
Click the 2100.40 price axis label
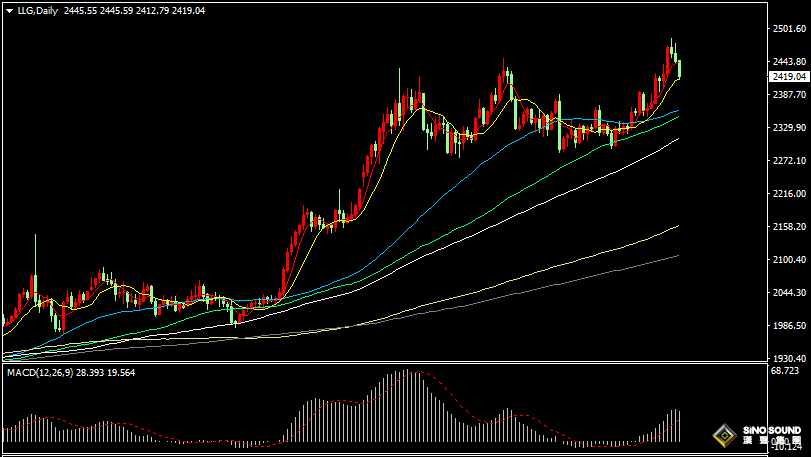tap(789, 260)
